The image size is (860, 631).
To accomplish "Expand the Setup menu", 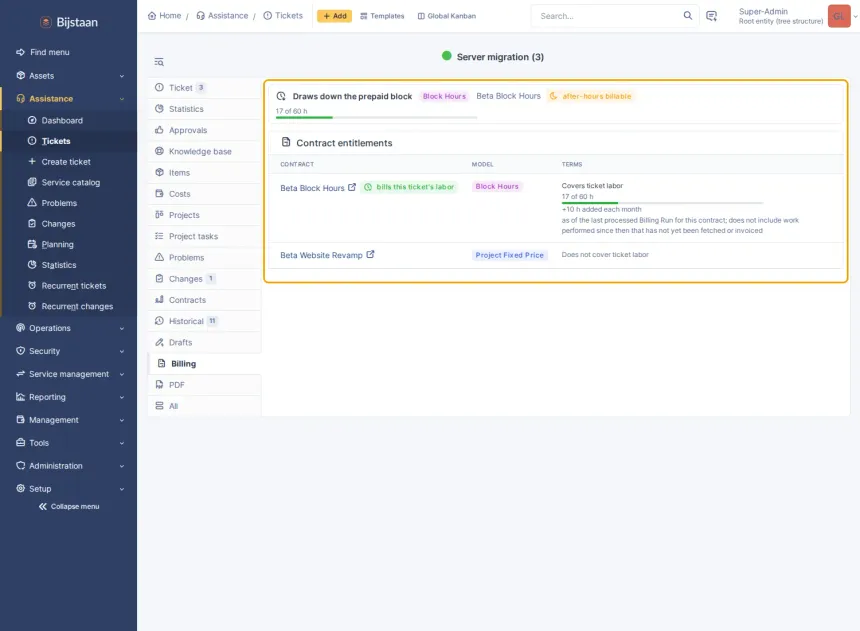I will tap(69, 489).
